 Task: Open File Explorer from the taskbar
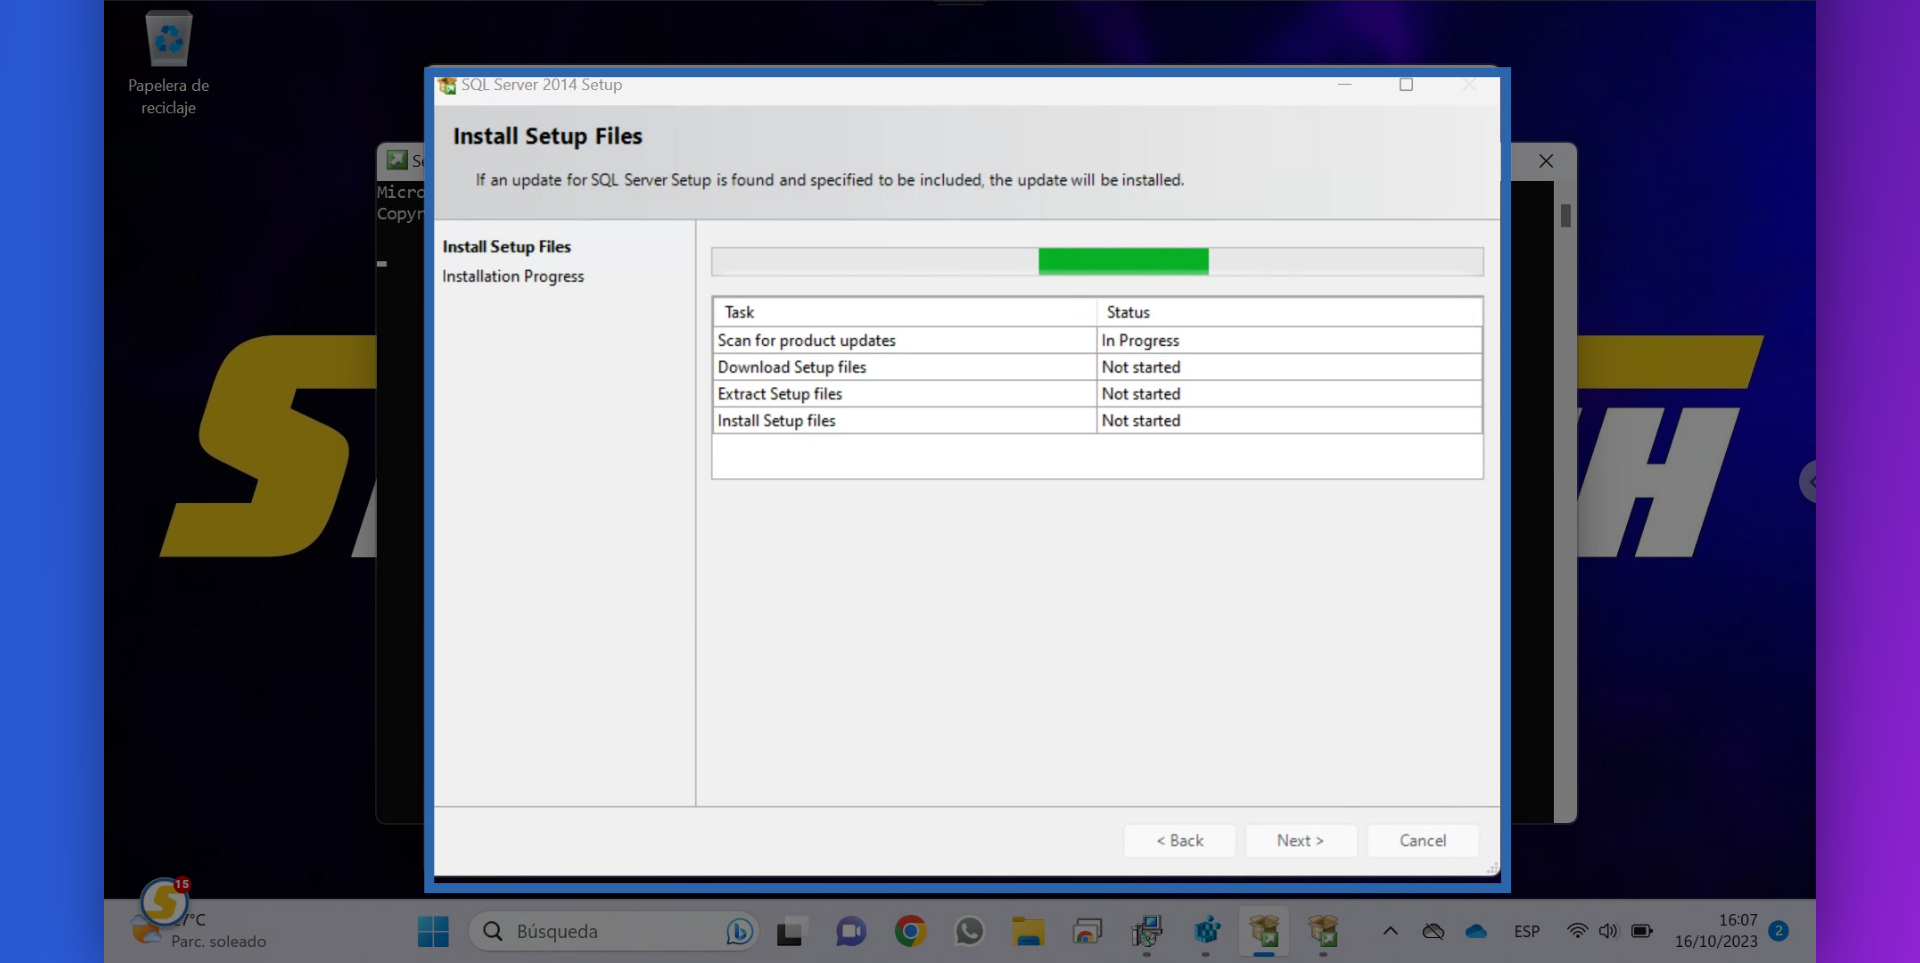[x=1029, y=931]
